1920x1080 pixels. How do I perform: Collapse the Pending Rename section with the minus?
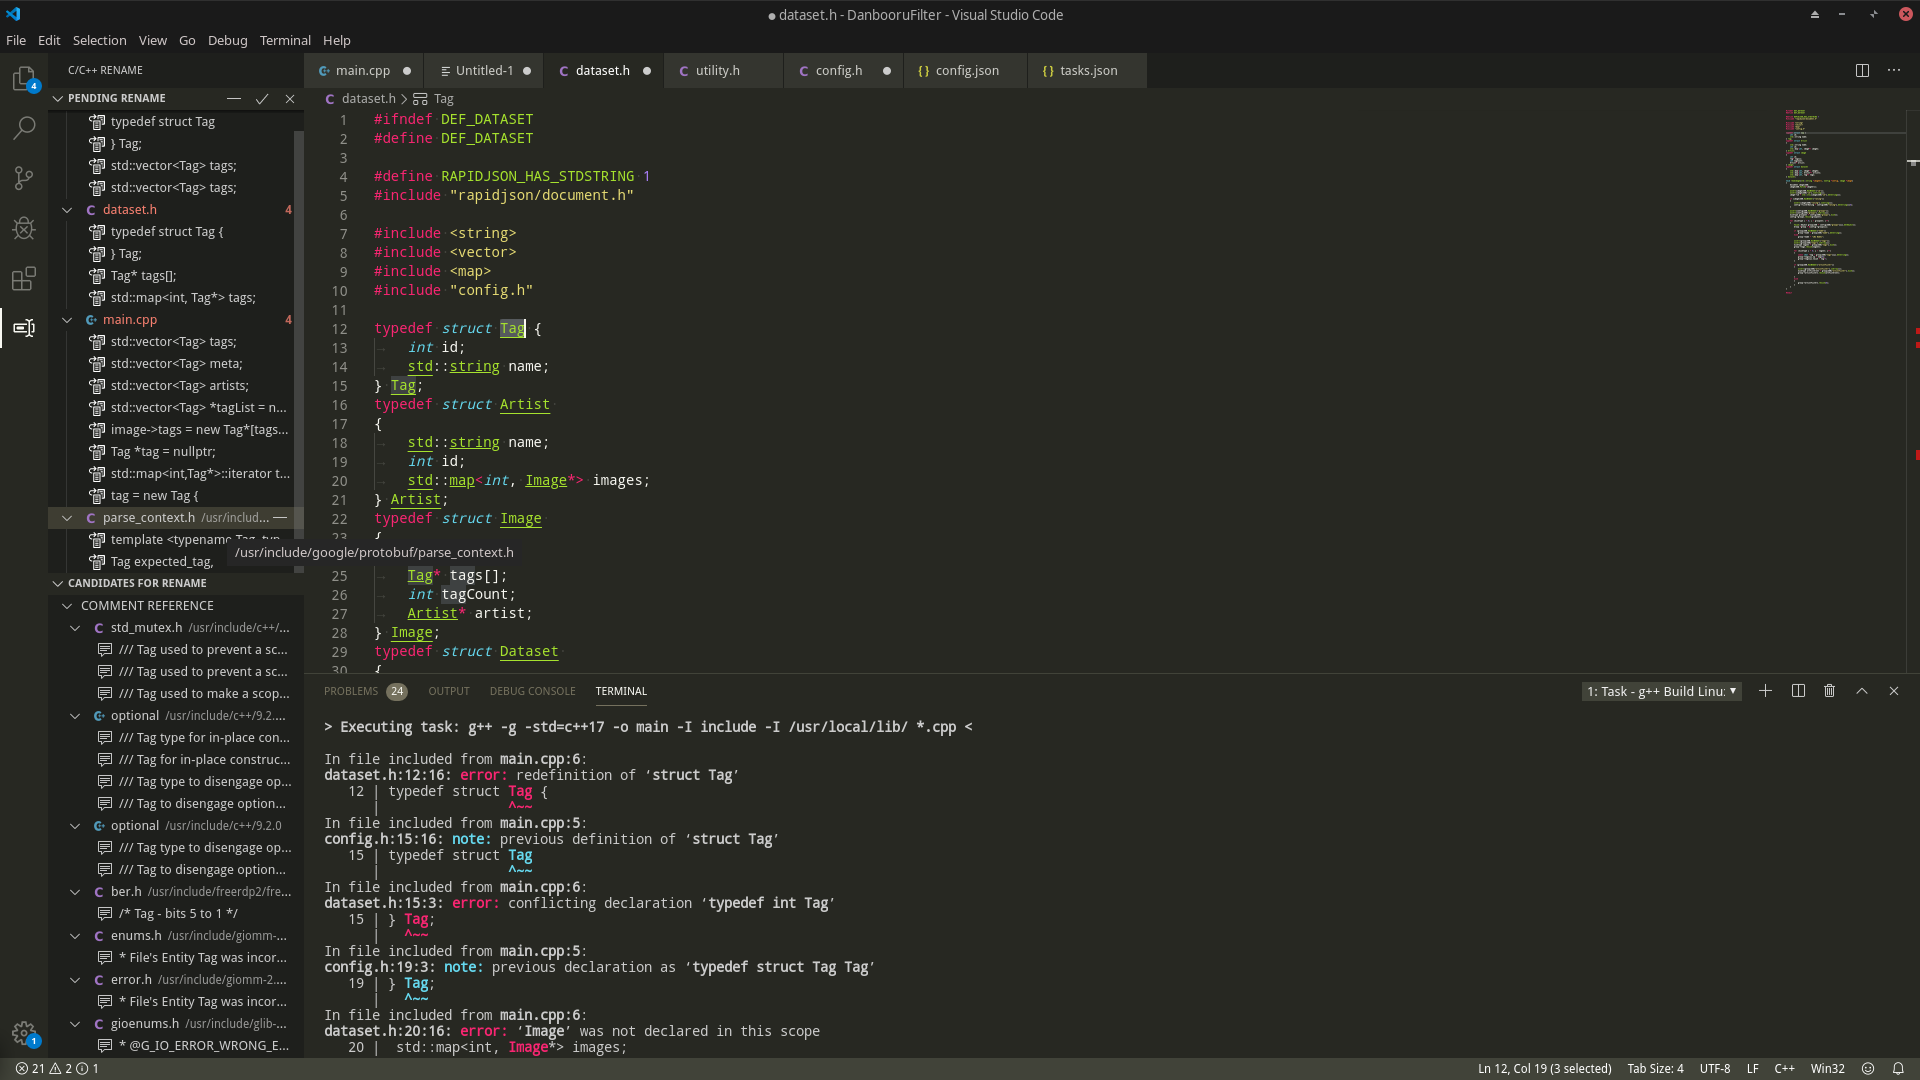click(234, 99)
